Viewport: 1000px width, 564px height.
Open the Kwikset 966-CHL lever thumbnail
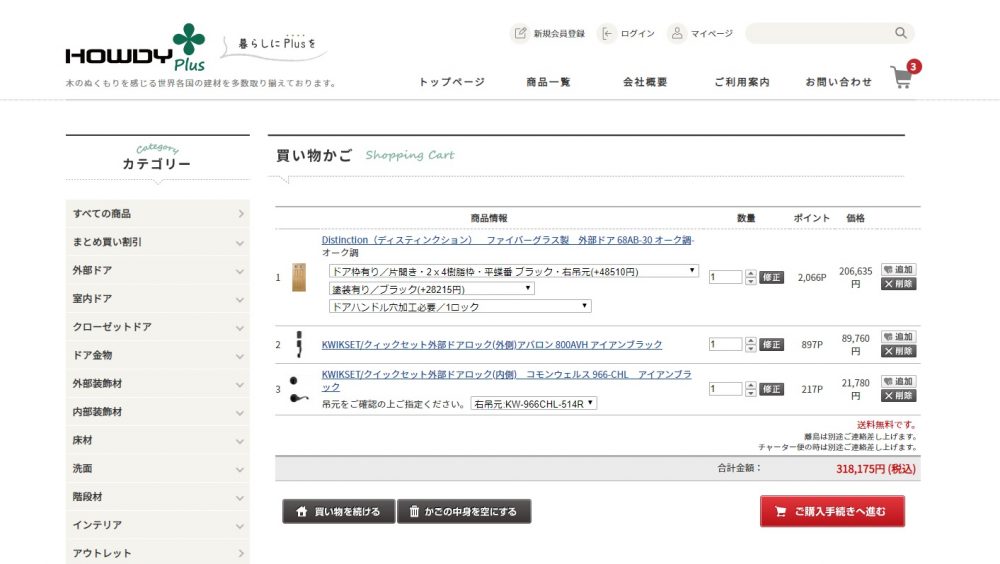[x=298, y=389]
